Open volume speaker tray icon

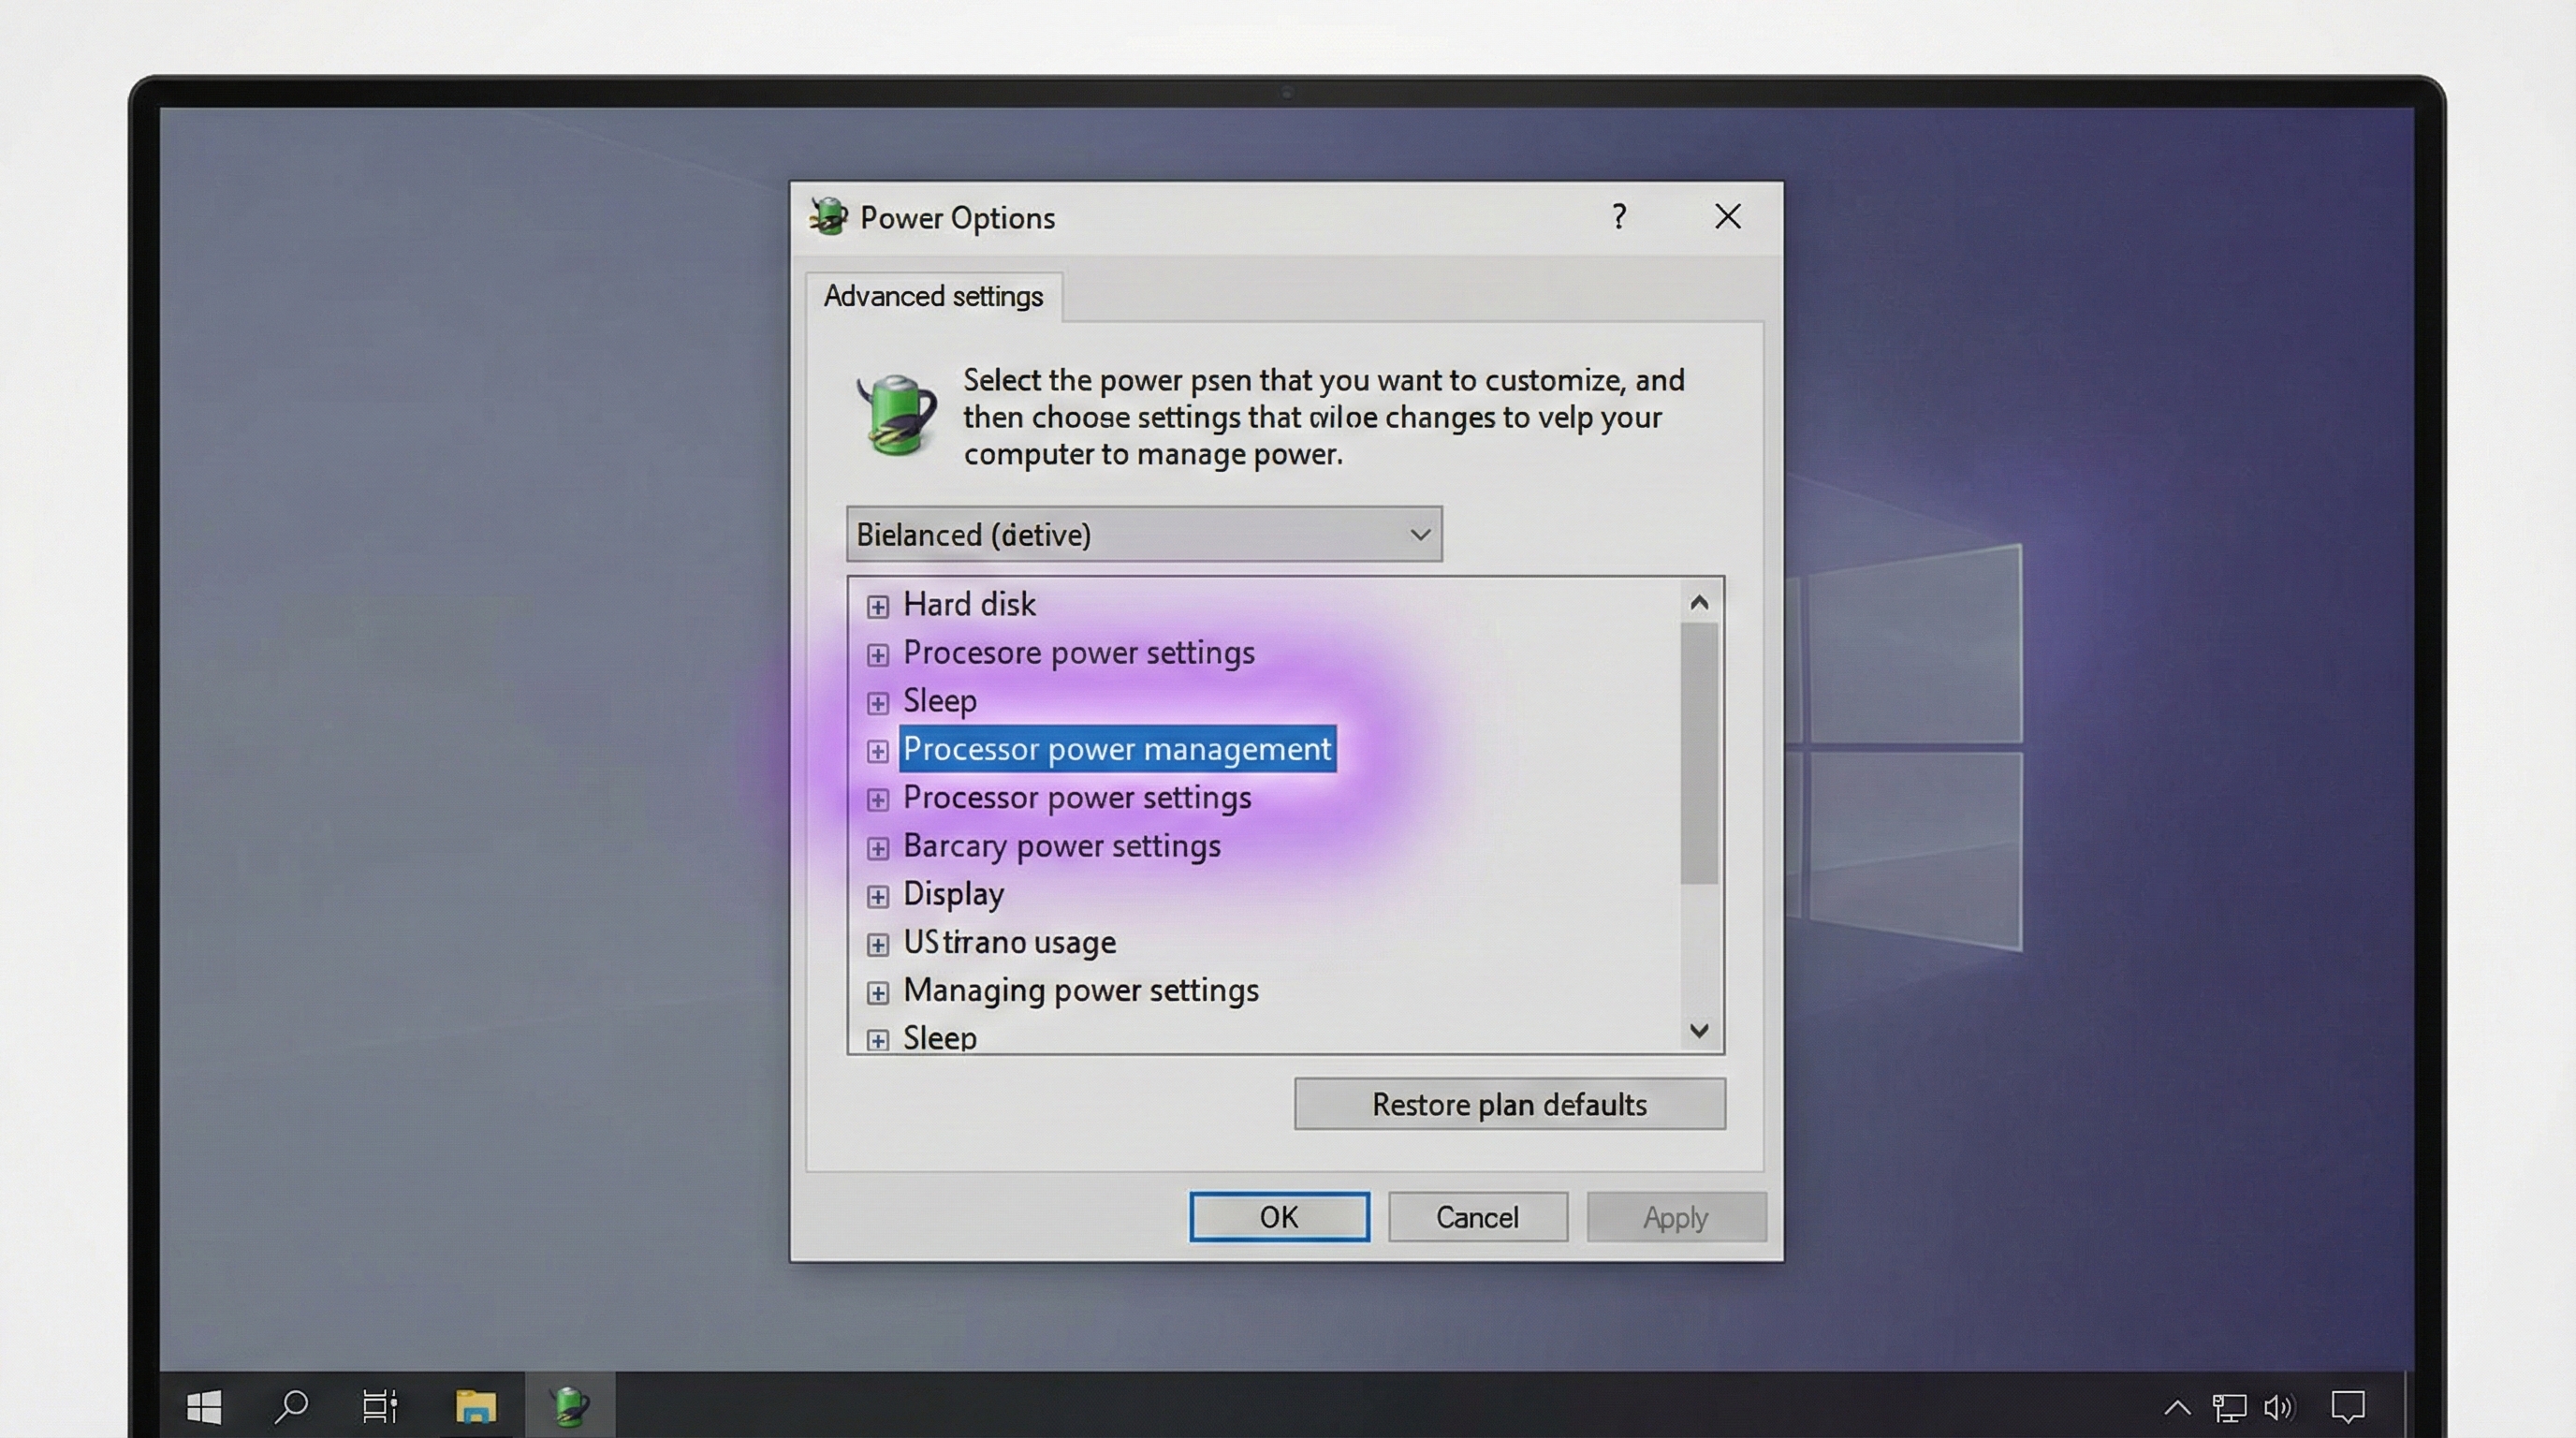click(2278, 1407)
